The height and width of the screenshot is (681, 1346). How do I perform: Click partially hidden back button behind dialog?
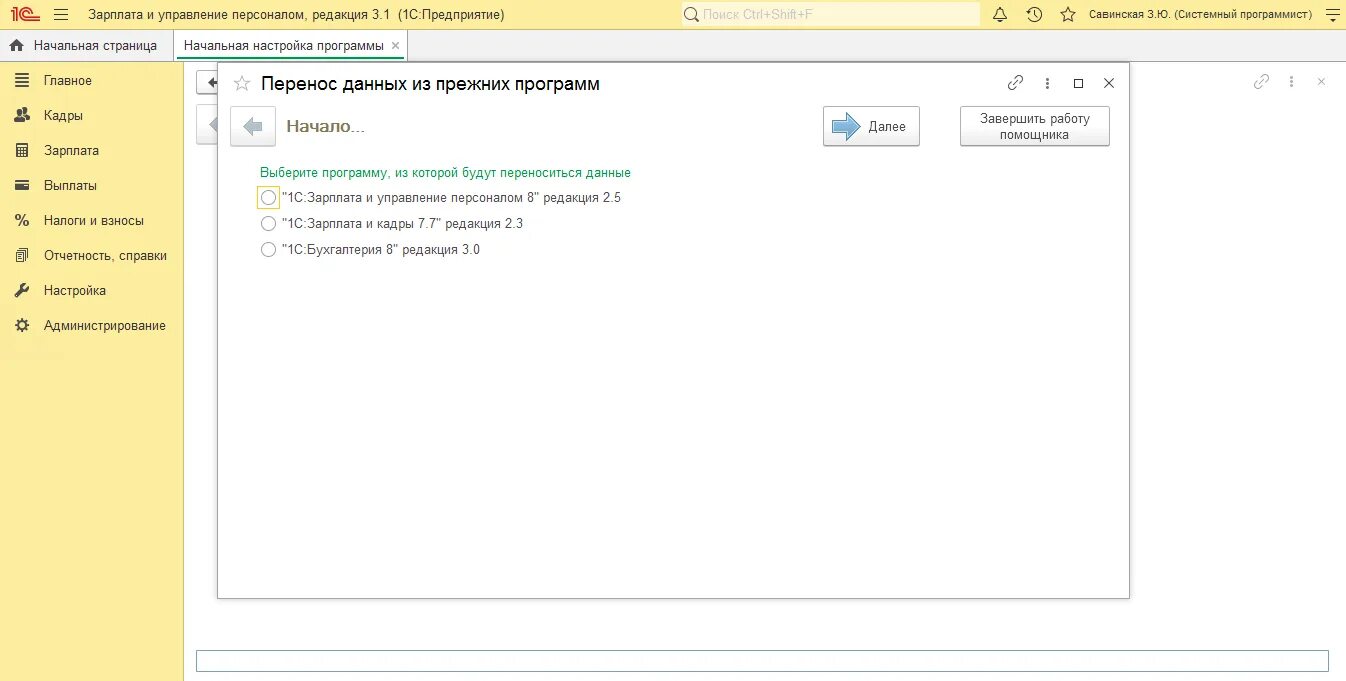click(x=207, y=83)
